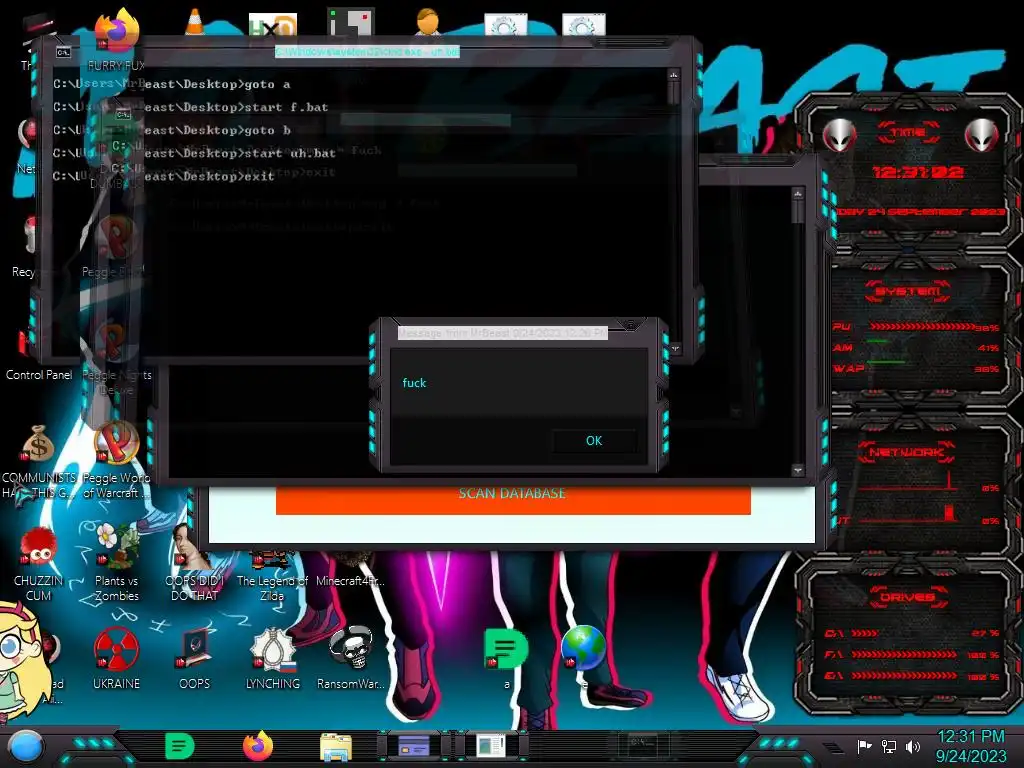Click the 'start uh.bat' command line text
This screenshot has width=1024, height=768.
[x=290, y=153]
